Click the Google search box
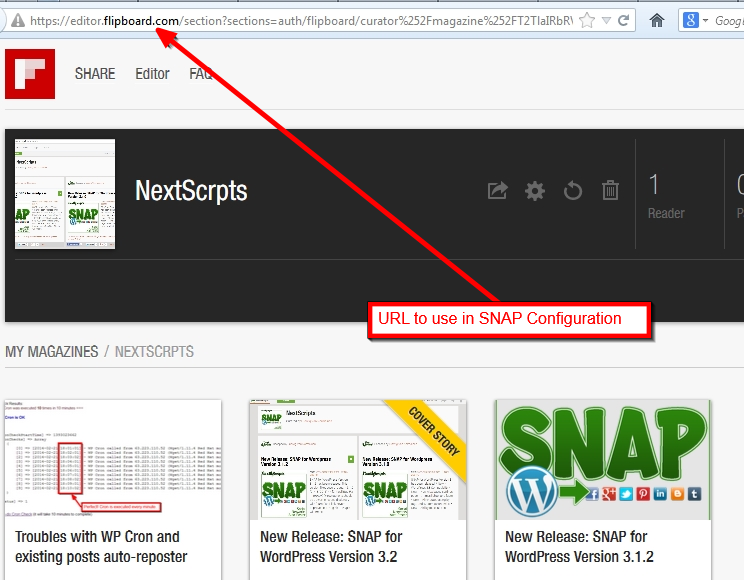Screen dimensions: 744x580 coord(728,21)
